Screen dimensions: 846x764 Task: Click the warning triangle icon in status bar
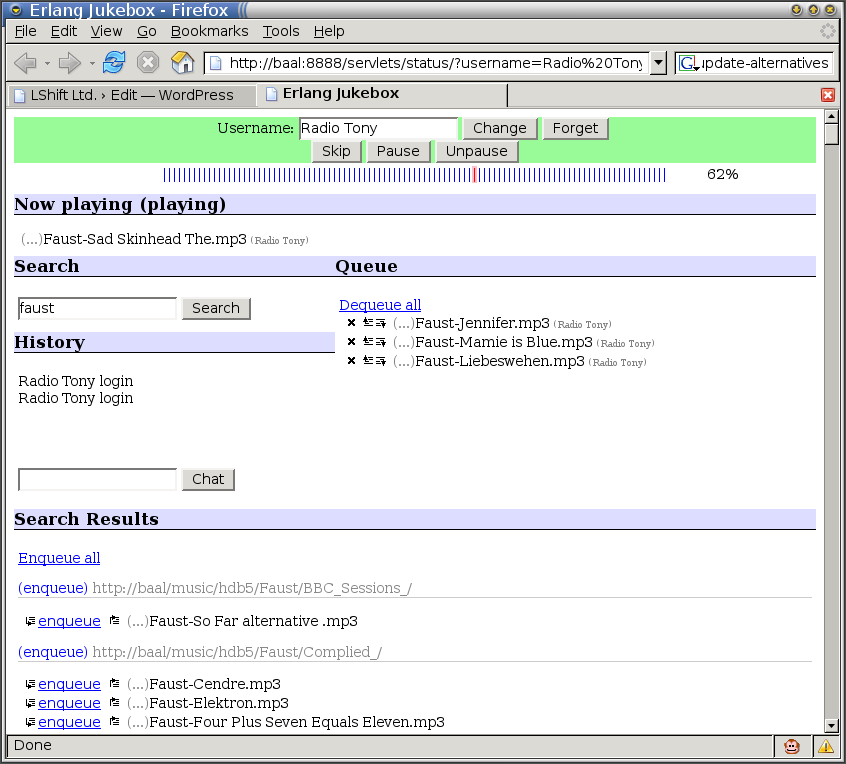click(x=826, y=746)
